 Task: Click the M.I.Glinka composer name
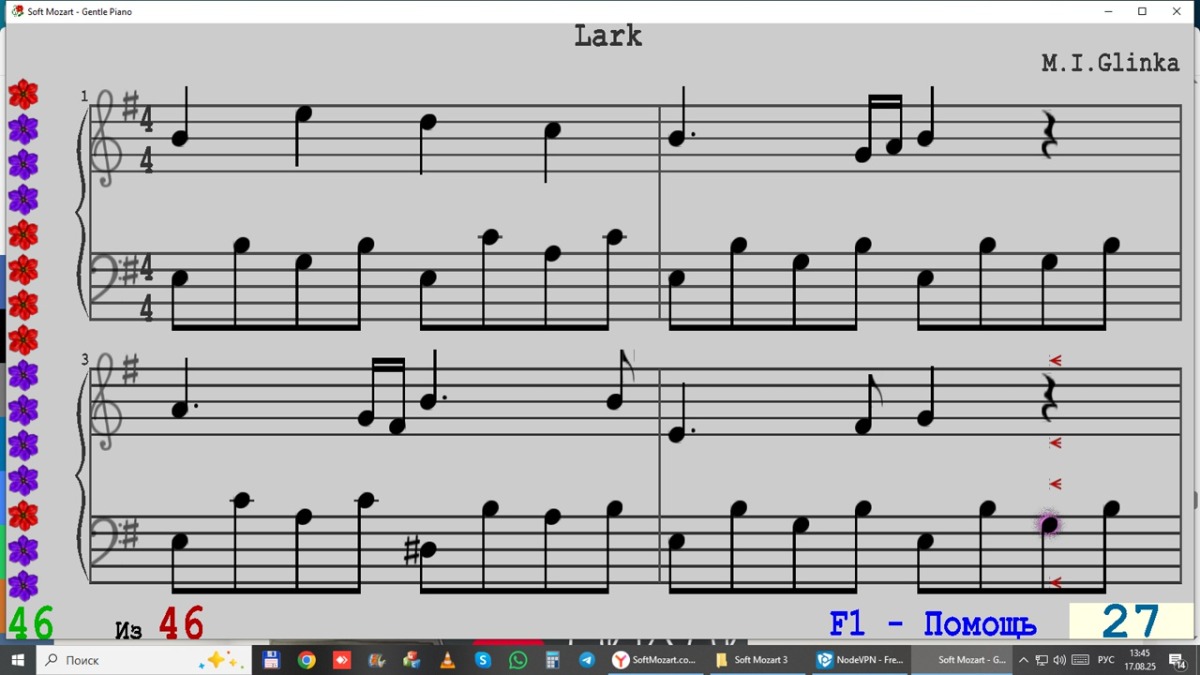1110,63
